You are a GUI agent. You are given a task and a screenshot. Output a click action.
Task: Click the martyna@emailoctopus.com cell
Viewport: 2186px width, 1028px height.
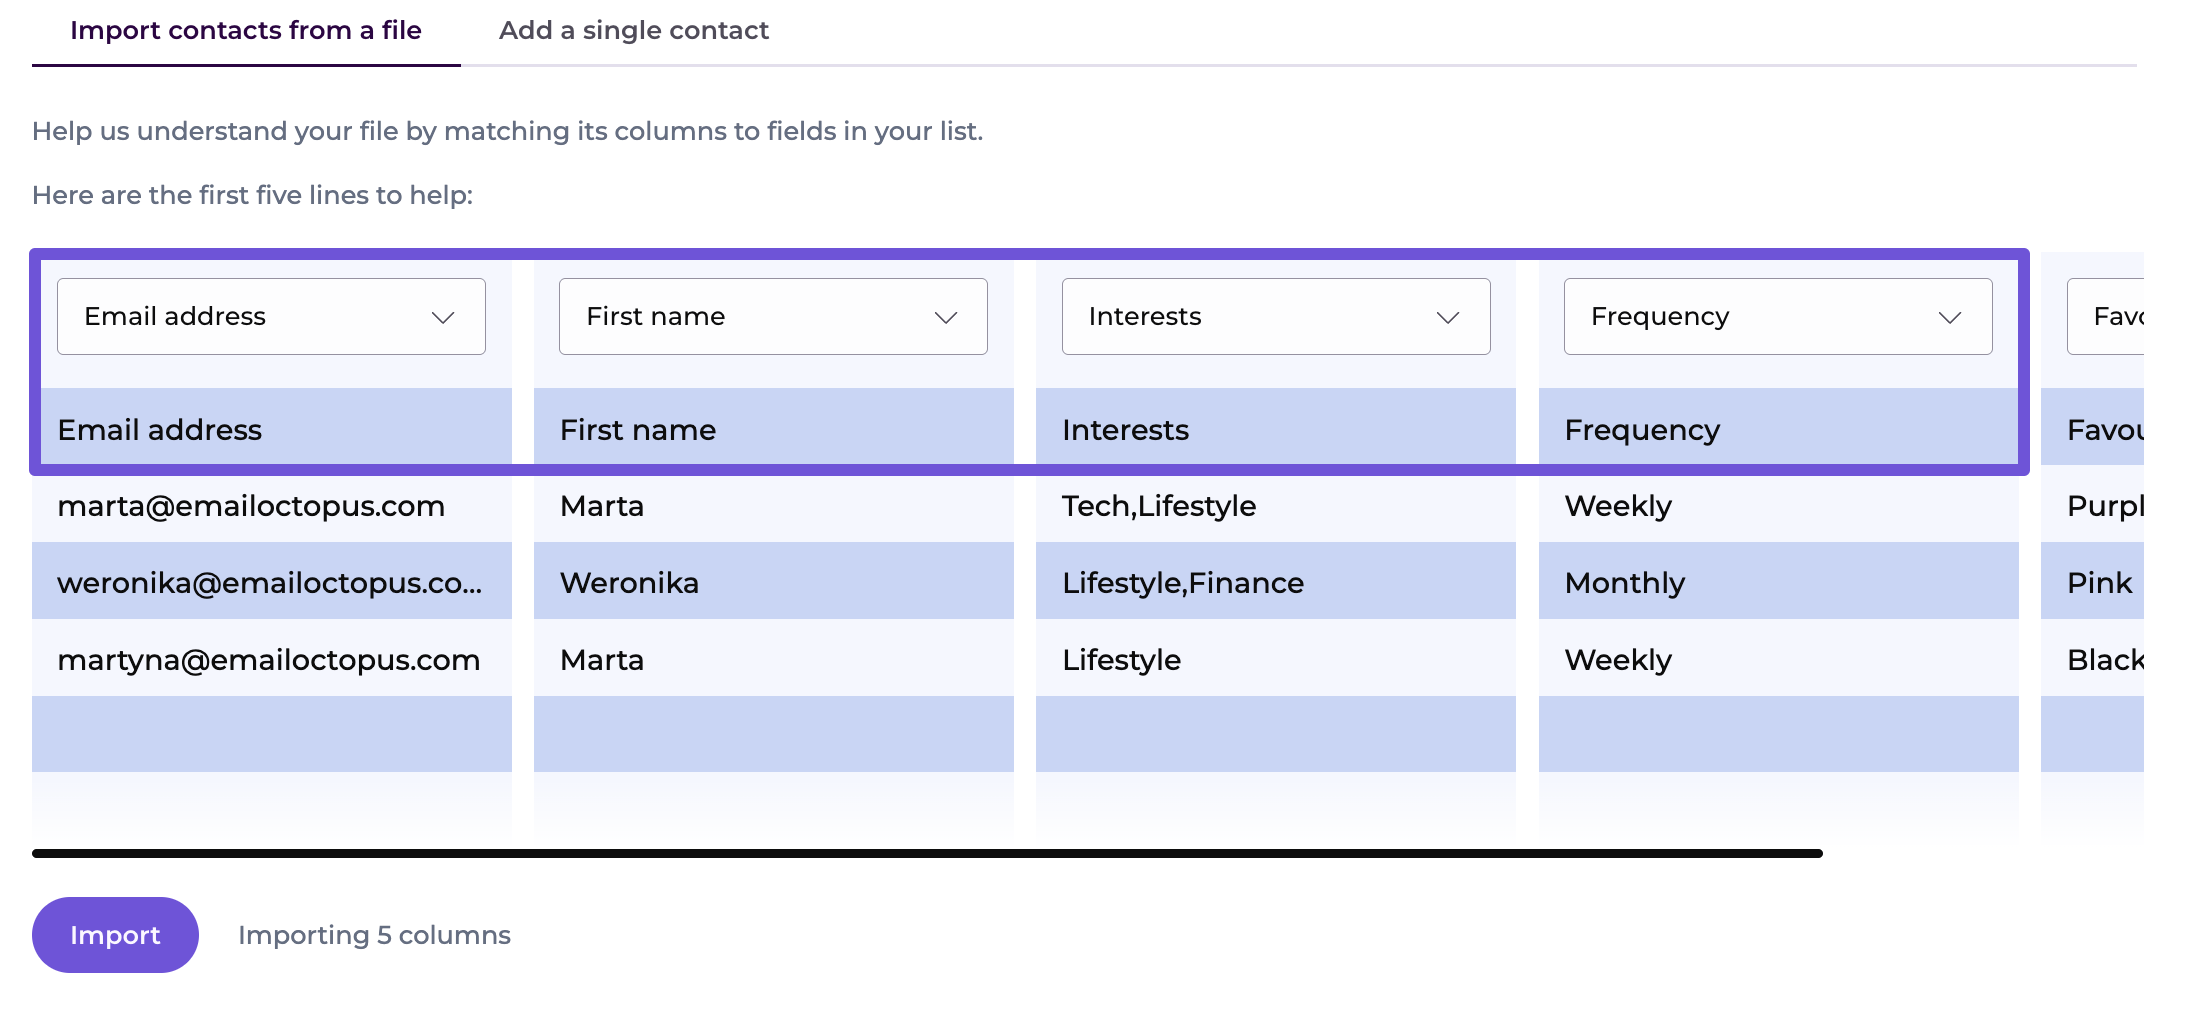pyautogui.click(x=269, y=660)
